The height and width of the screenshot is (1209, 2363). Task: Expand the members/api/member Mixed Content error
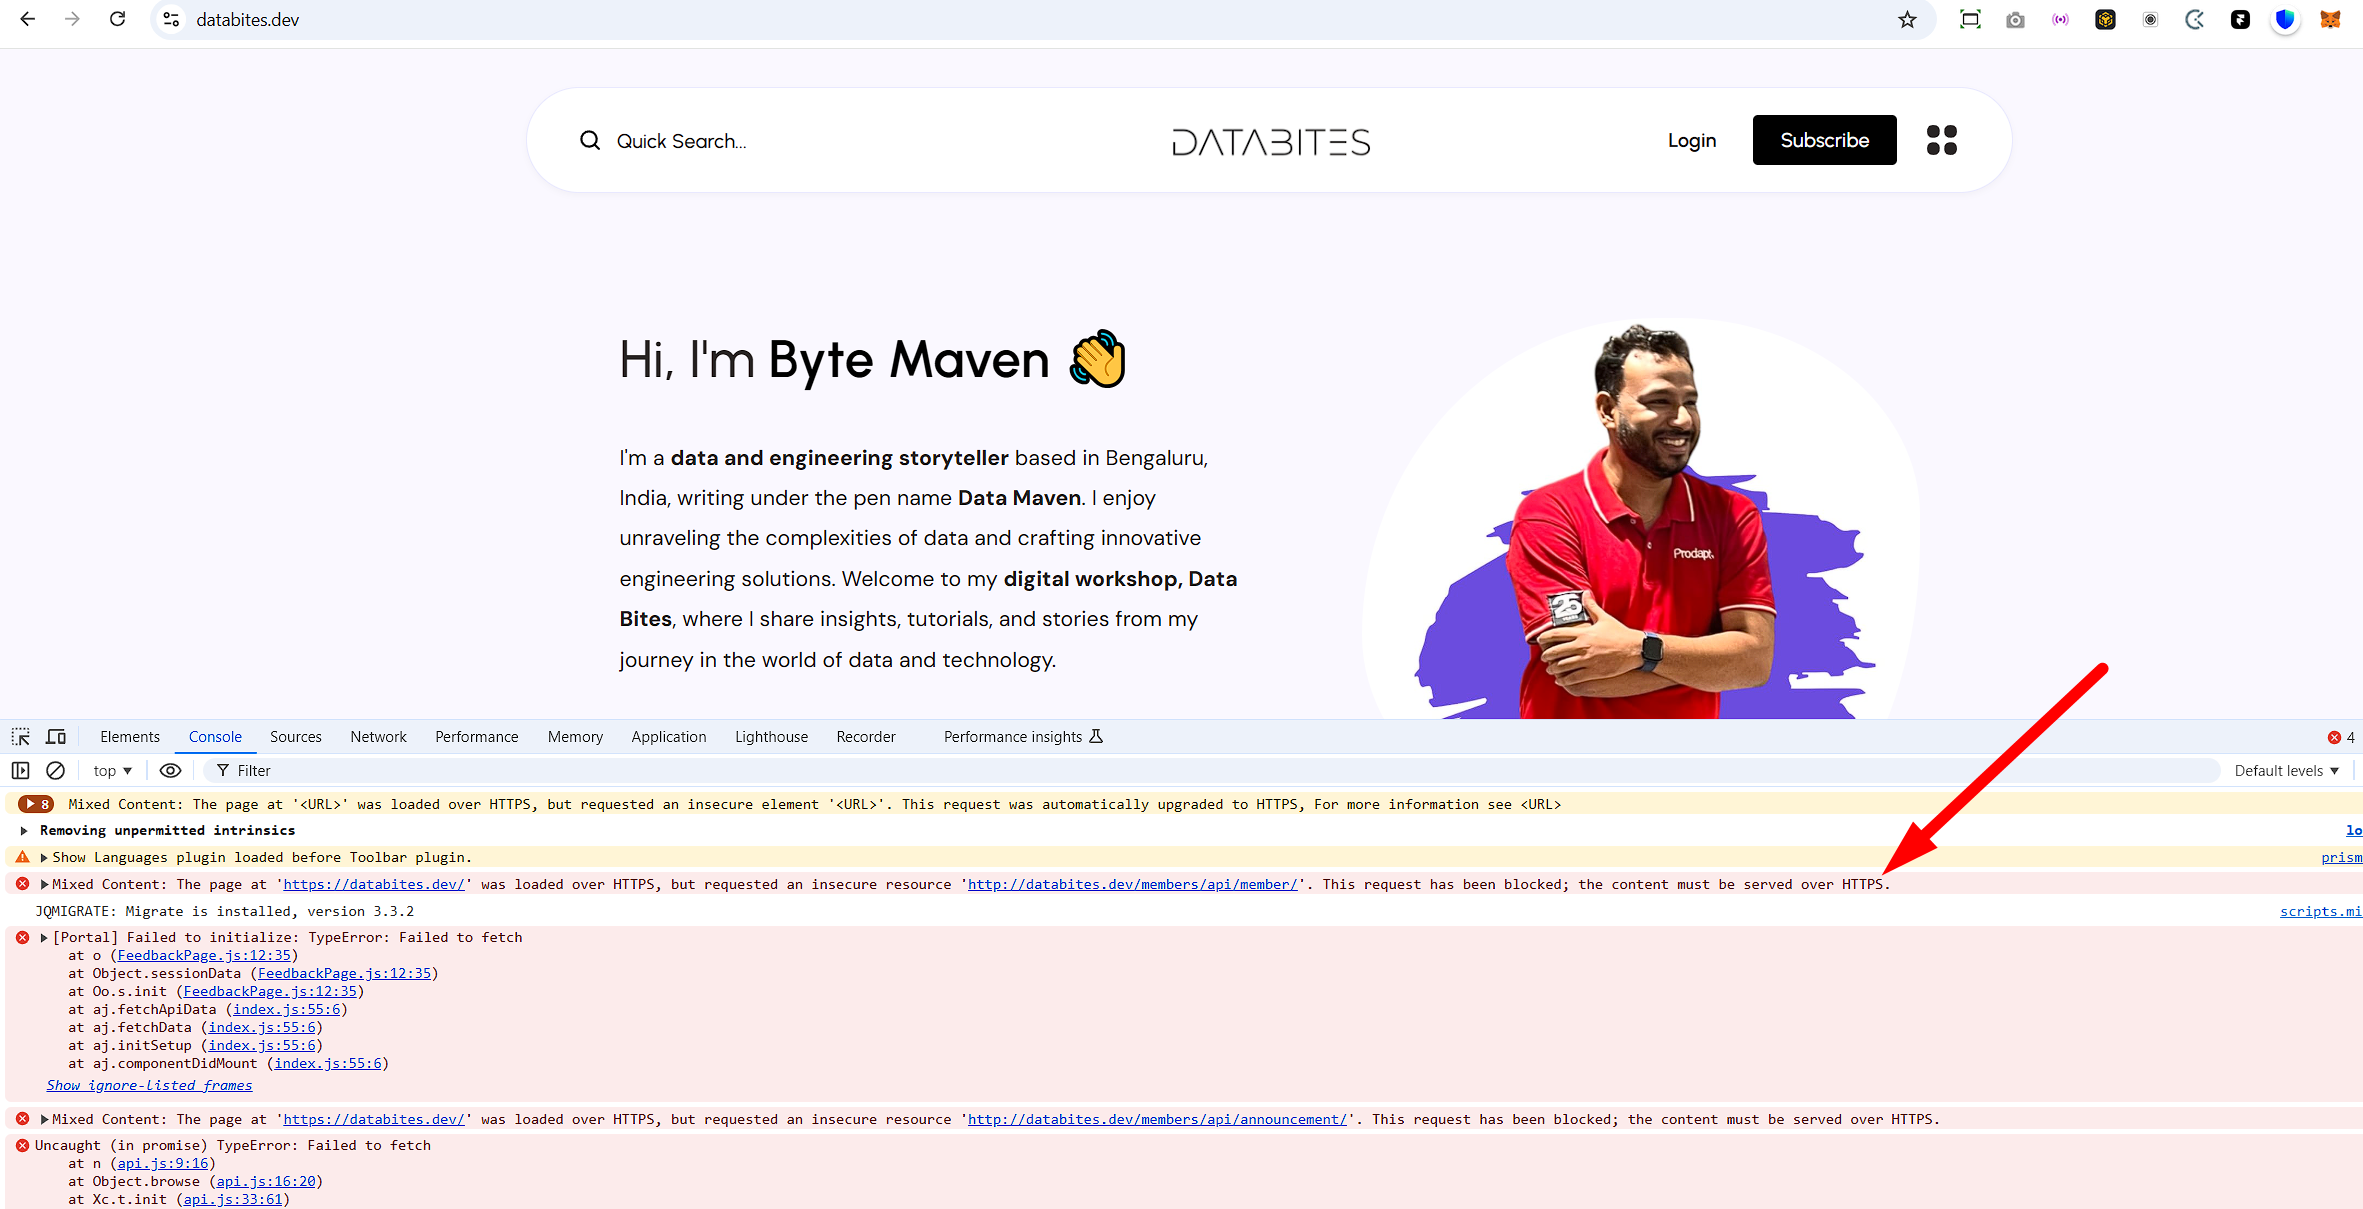pos(44,885)
